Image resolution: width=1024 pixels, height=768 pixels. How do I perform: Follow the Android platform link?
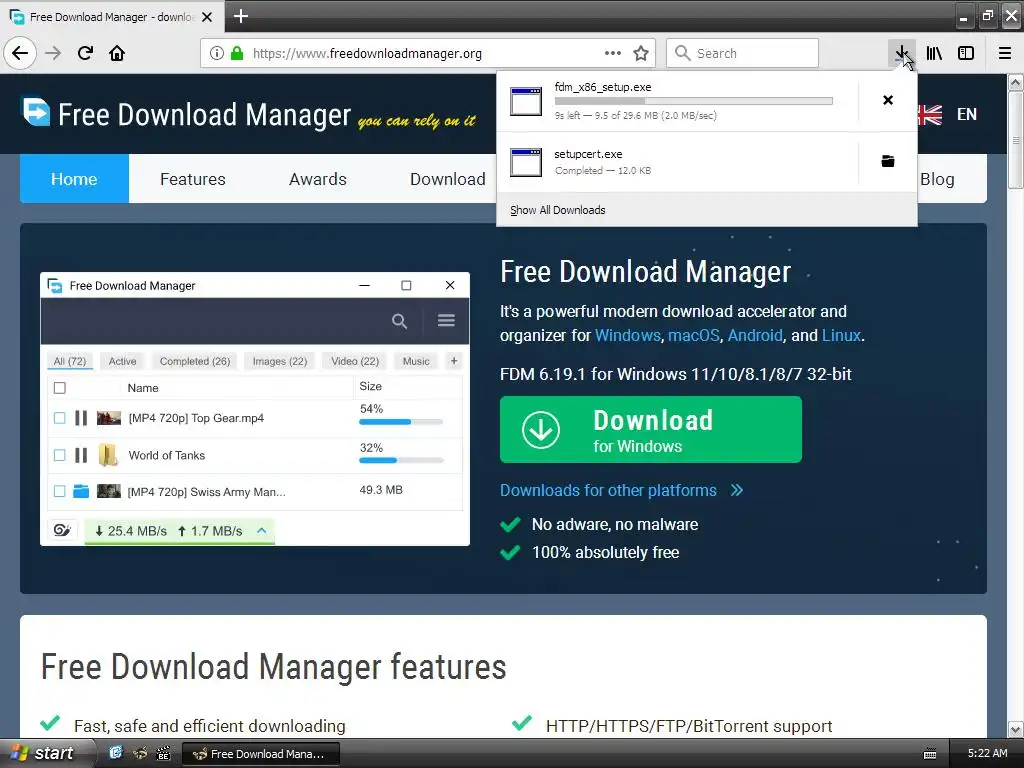755,335
